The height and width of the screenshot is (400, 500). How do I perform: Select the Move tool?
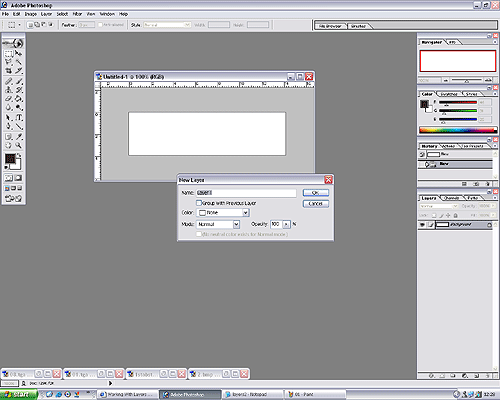[x=19, y=53]
